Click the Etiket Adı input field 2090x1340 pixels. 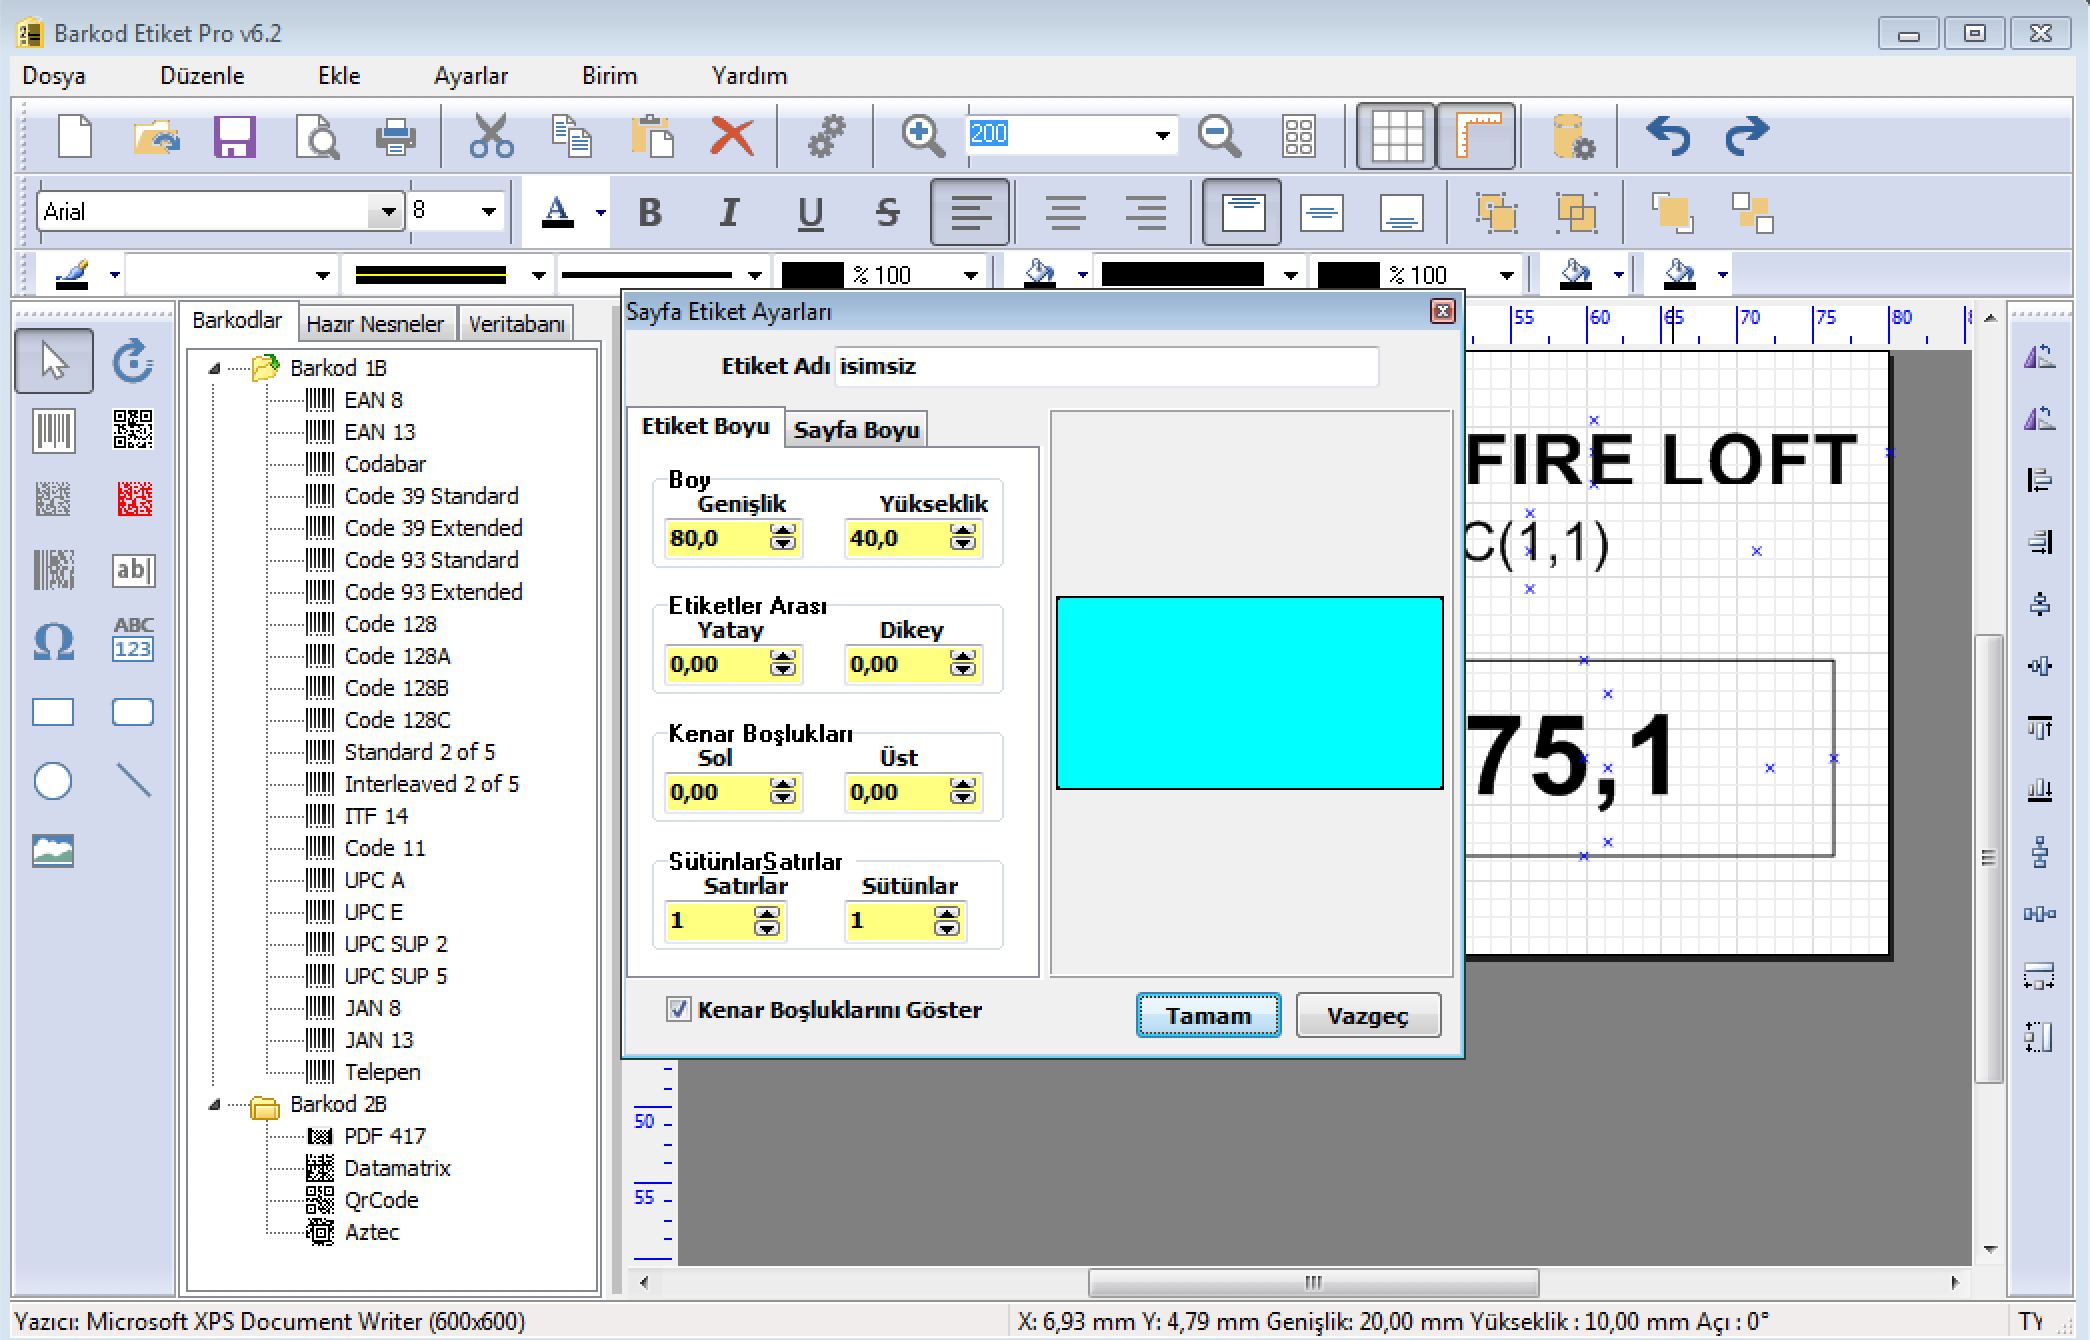[1107, 366]
